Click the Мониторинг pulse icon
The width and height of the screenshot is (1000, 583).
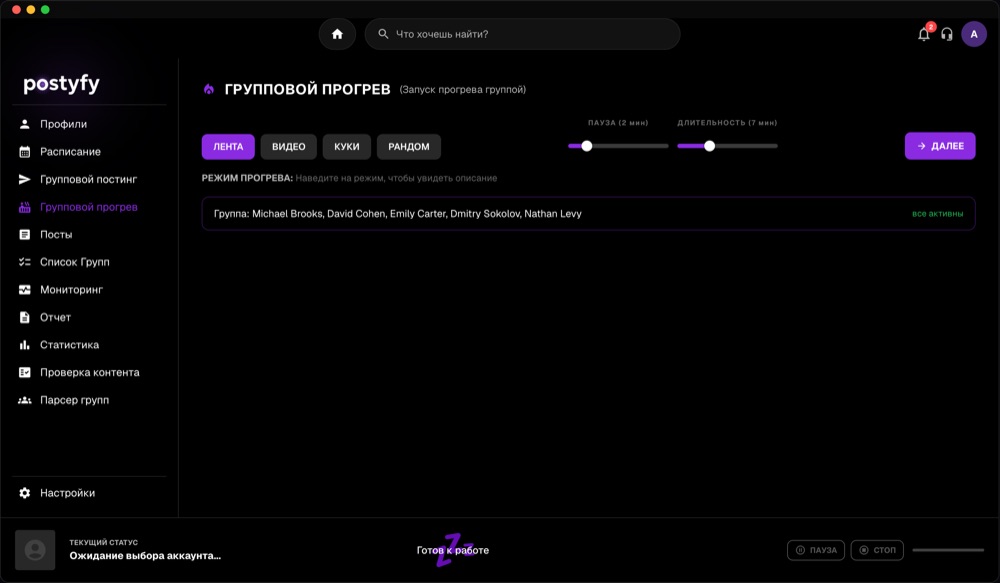[x=25, y=290]
